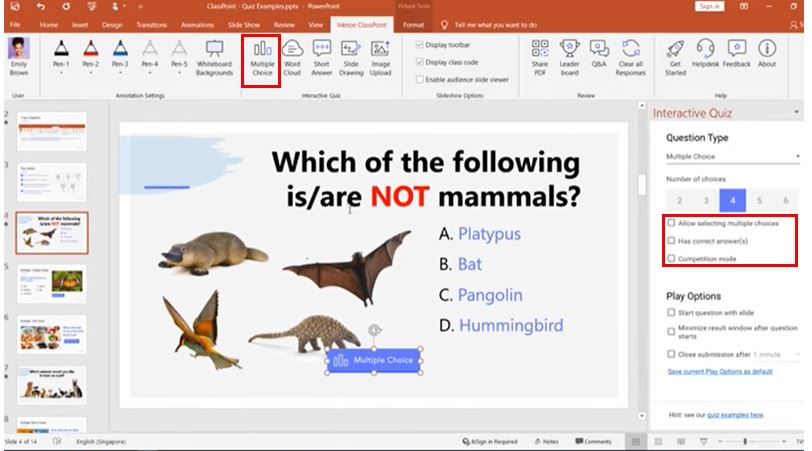Clear all Responses

pyautogui.click(x=630, y=58)
